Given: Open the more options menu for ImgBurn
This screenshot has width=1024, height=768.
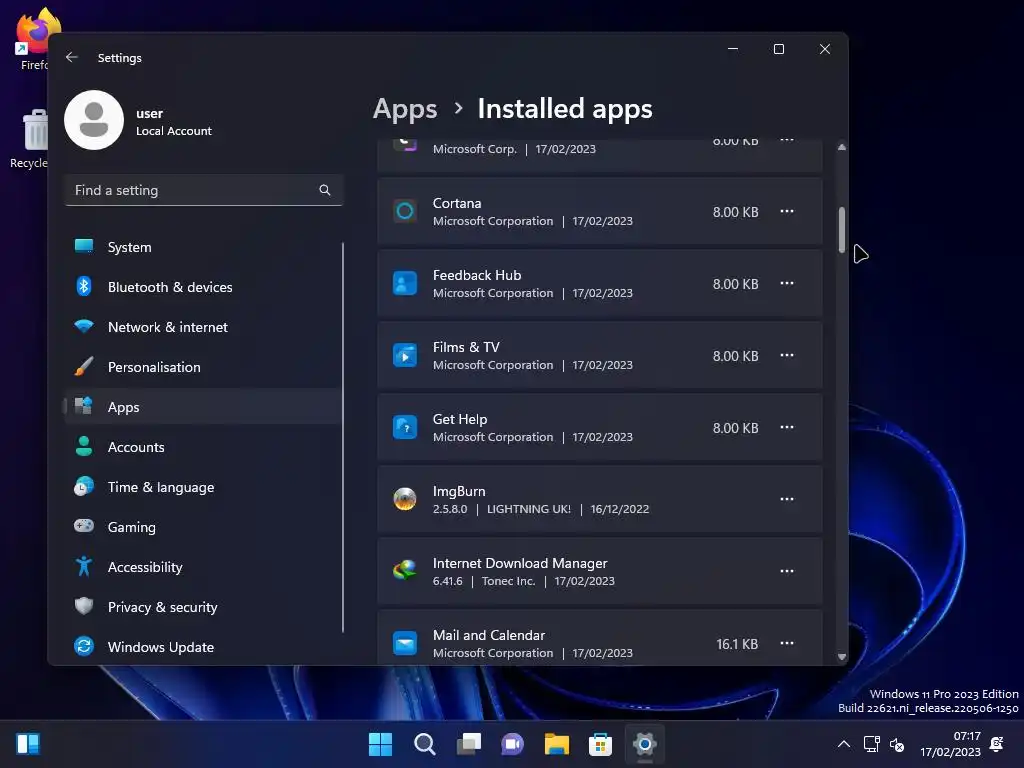Looking at the screenshot, I should pos(787,499).
